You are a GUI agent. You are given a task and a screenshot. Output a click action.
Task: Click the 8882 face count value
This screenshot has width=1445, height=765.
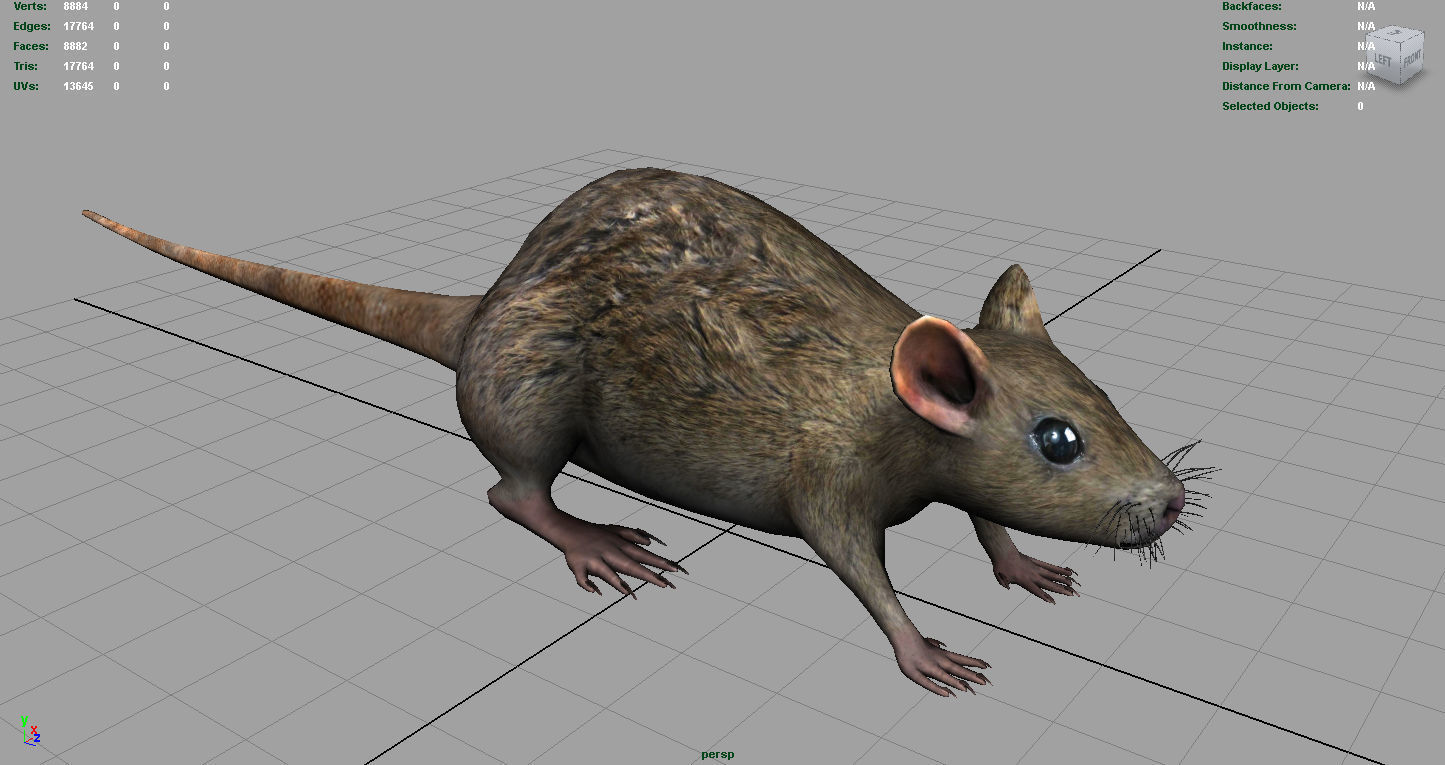(76, 46)
